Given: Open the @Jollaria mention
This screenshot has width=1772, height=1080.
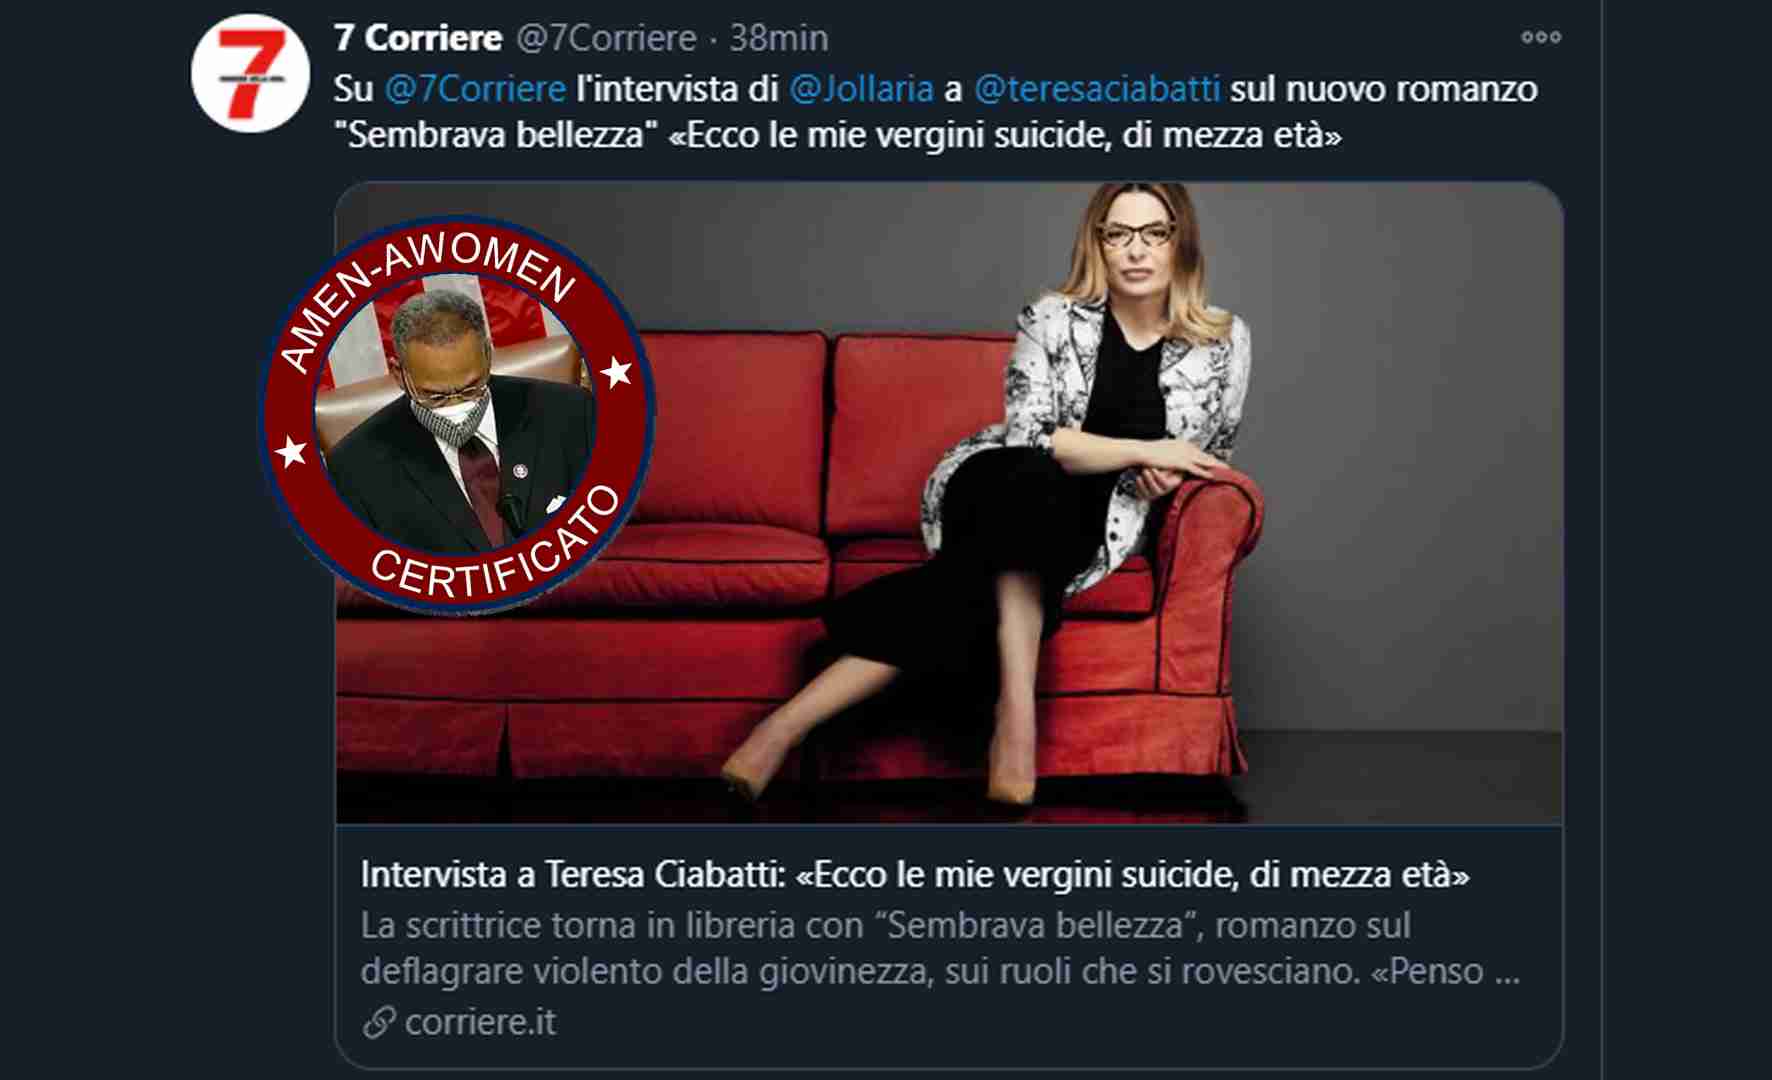Looking at the screenshot, I should [861, 89].
